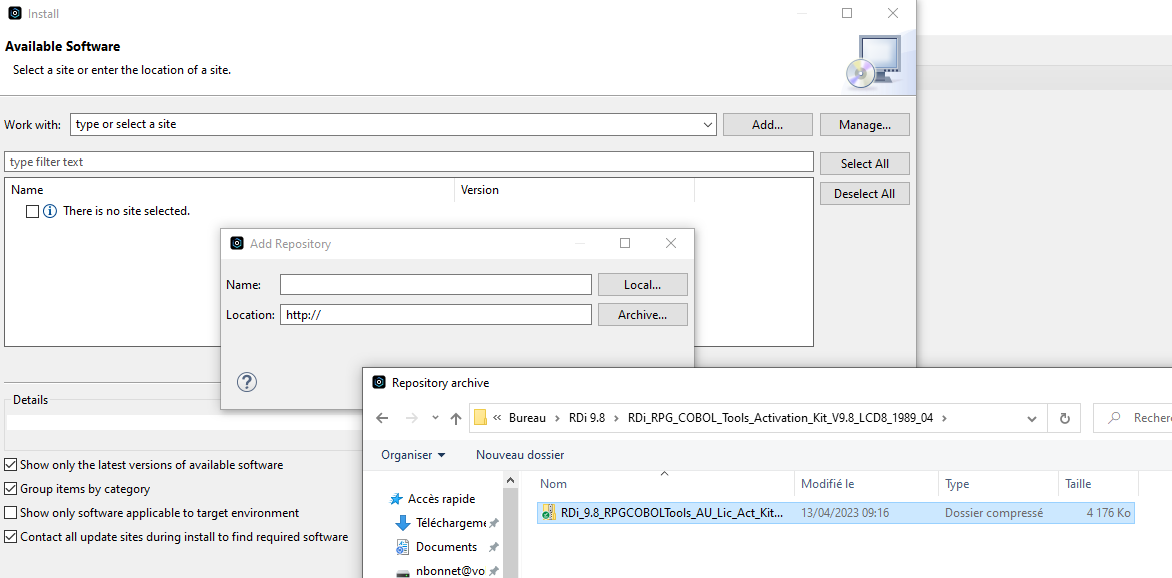Click the up arrow of the sidebar scrollbar
The width and height of the screenshot is (1172, 578).
click(511, 480)
